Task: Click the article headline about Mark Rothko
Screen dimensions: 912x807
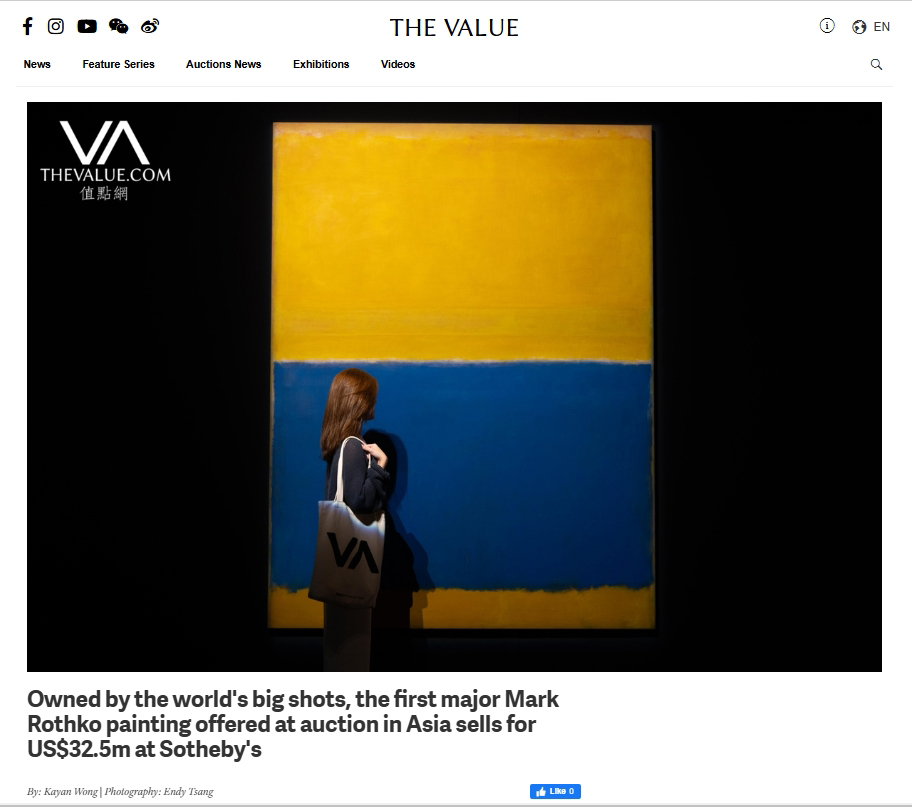Action: [x=293, y=724]
